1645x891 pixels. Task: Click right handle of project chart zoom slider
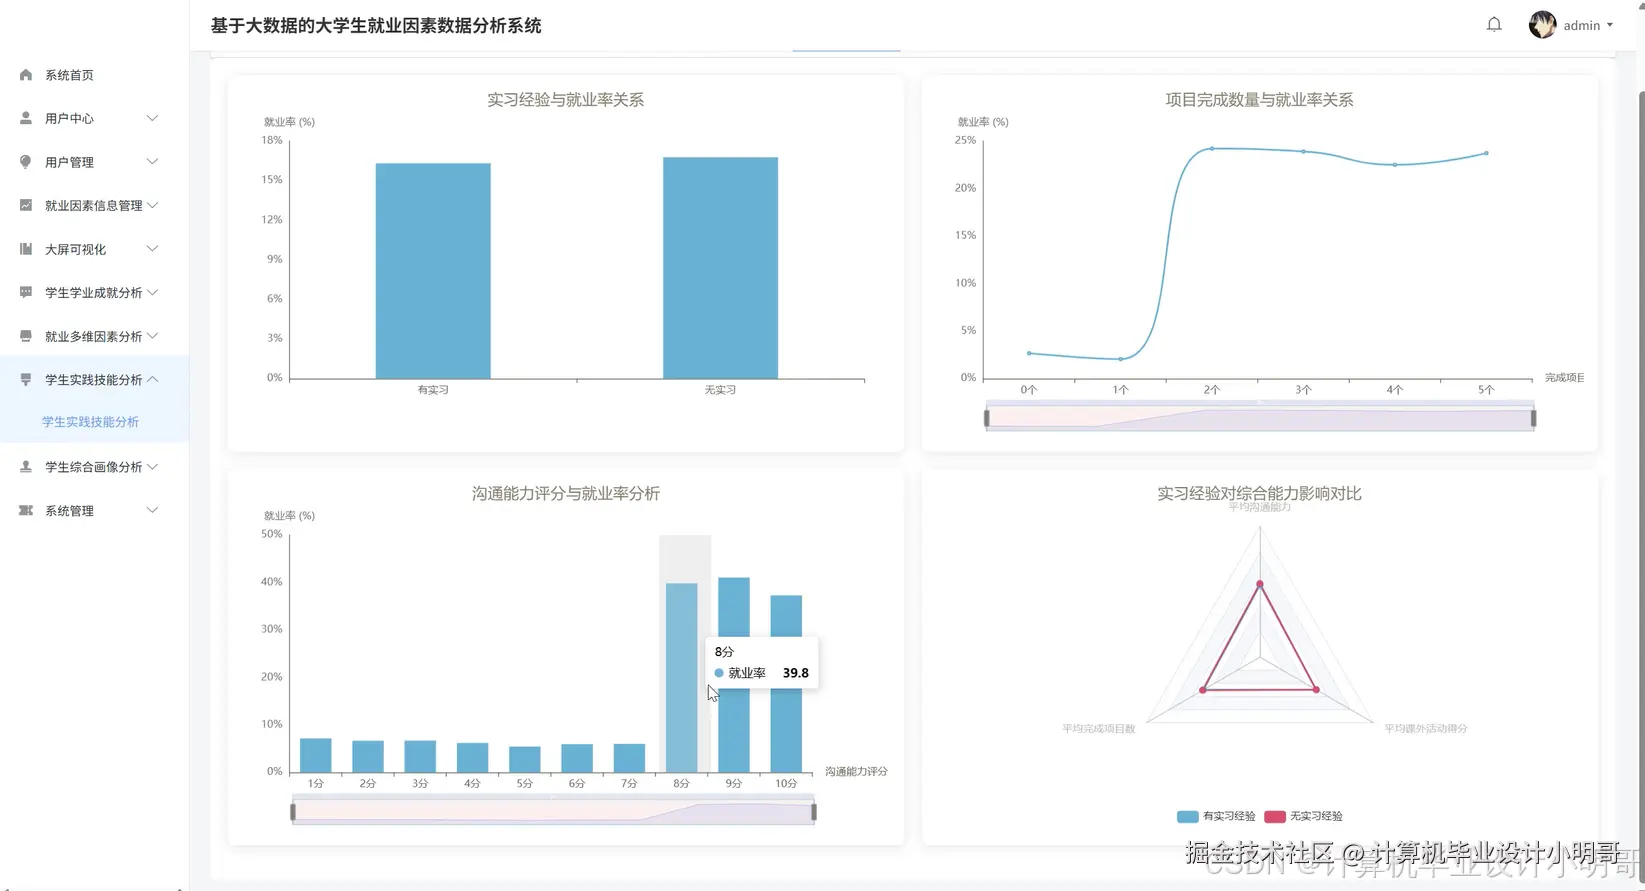[1533, 418]
